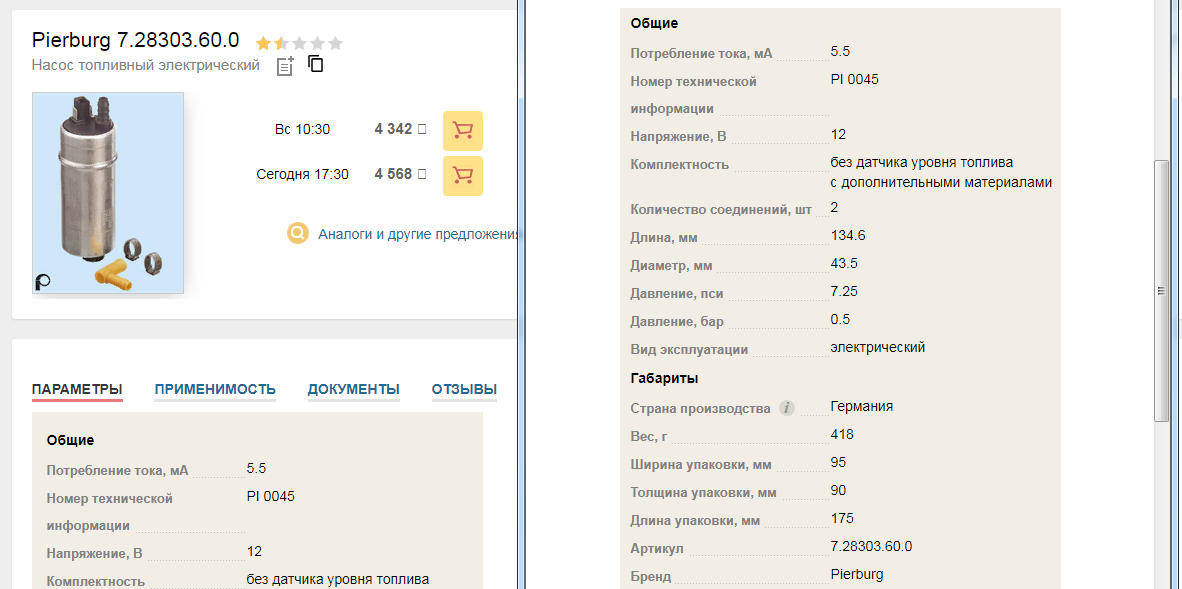Click the info icon beside Страна производства

tap(787, 408)
